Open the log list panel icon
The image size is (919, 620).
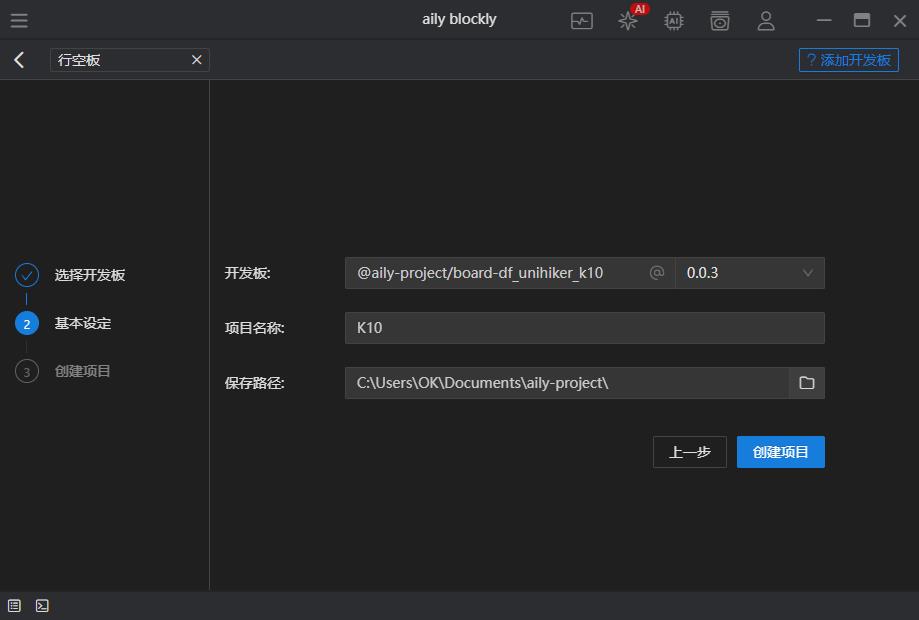14,605
